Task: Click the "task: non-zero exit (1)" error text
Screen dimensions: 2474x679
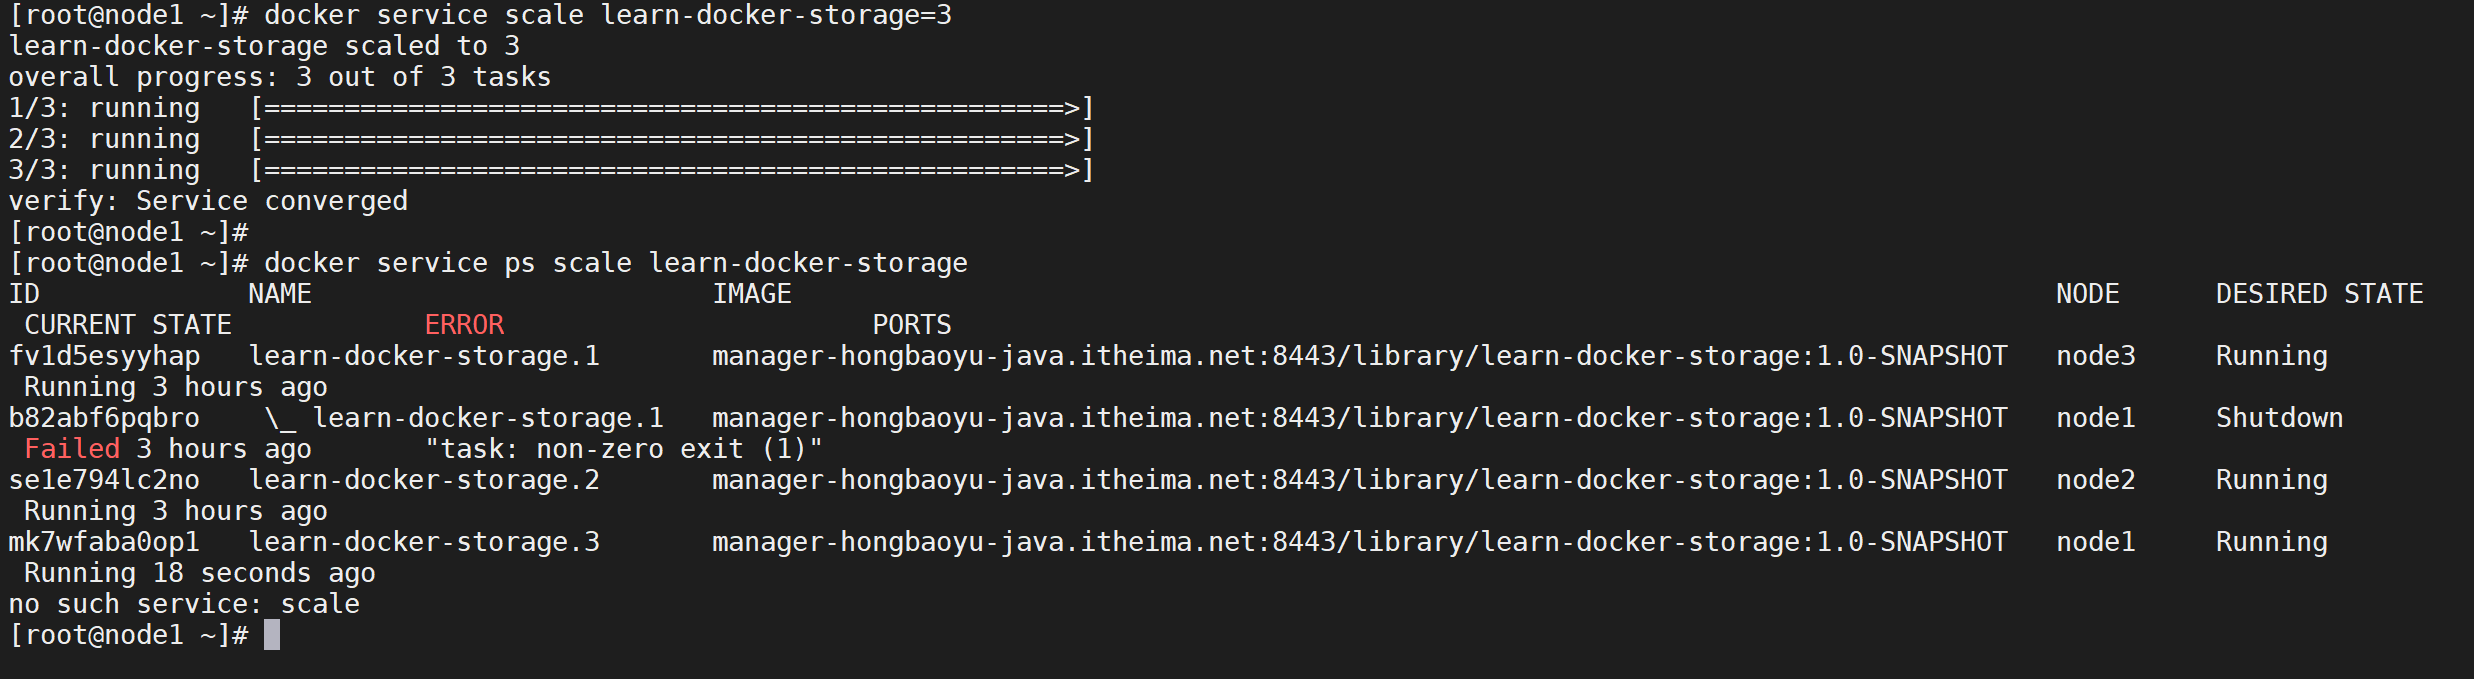Action: 623,449
